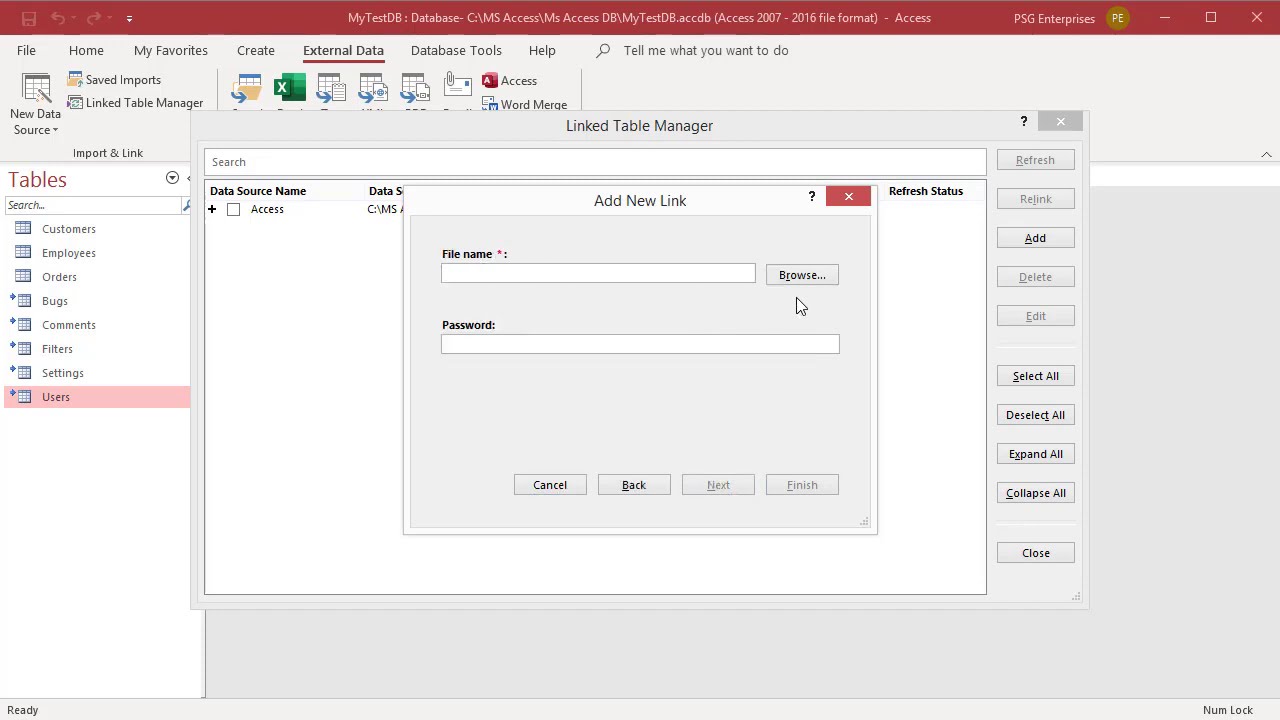Viewport: 1280px width, 720px height.
Task: Click the PDF or XPS export icon
Action: pos(415,90)
